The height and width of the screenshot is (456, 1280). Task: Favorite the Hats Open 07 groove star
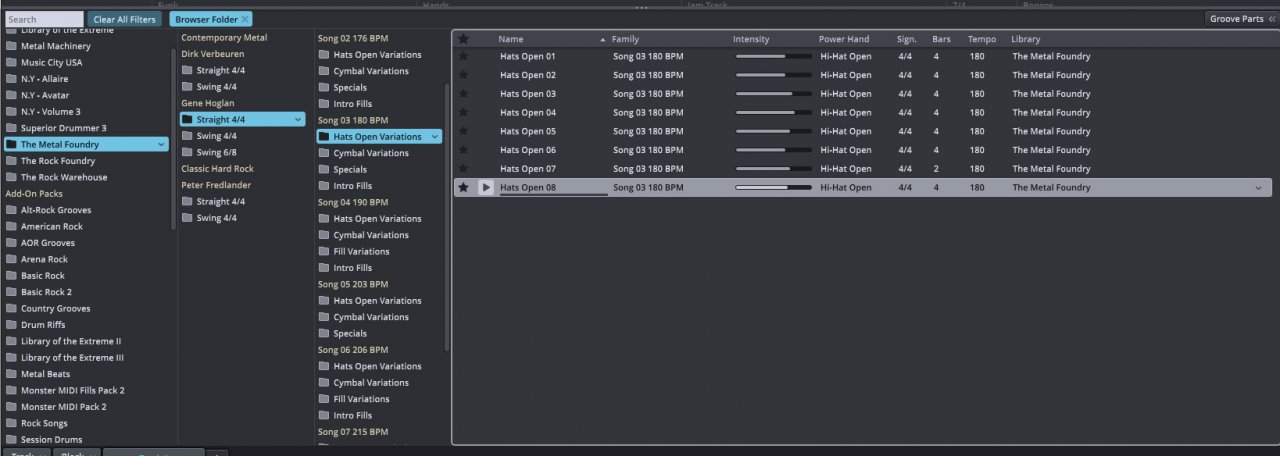[463, 168]
